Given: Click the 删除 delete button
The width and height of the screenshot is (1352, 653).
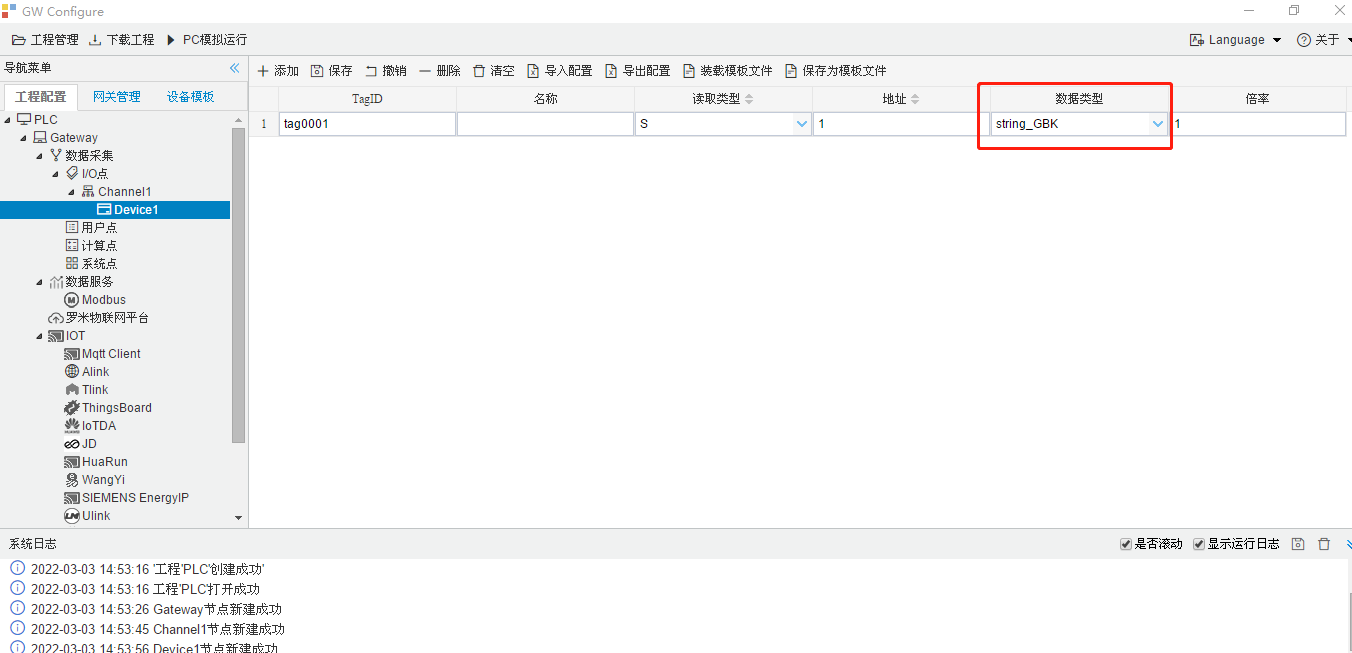Looking at the screenshot, I should pyautogui.click(x=439, y=71).
